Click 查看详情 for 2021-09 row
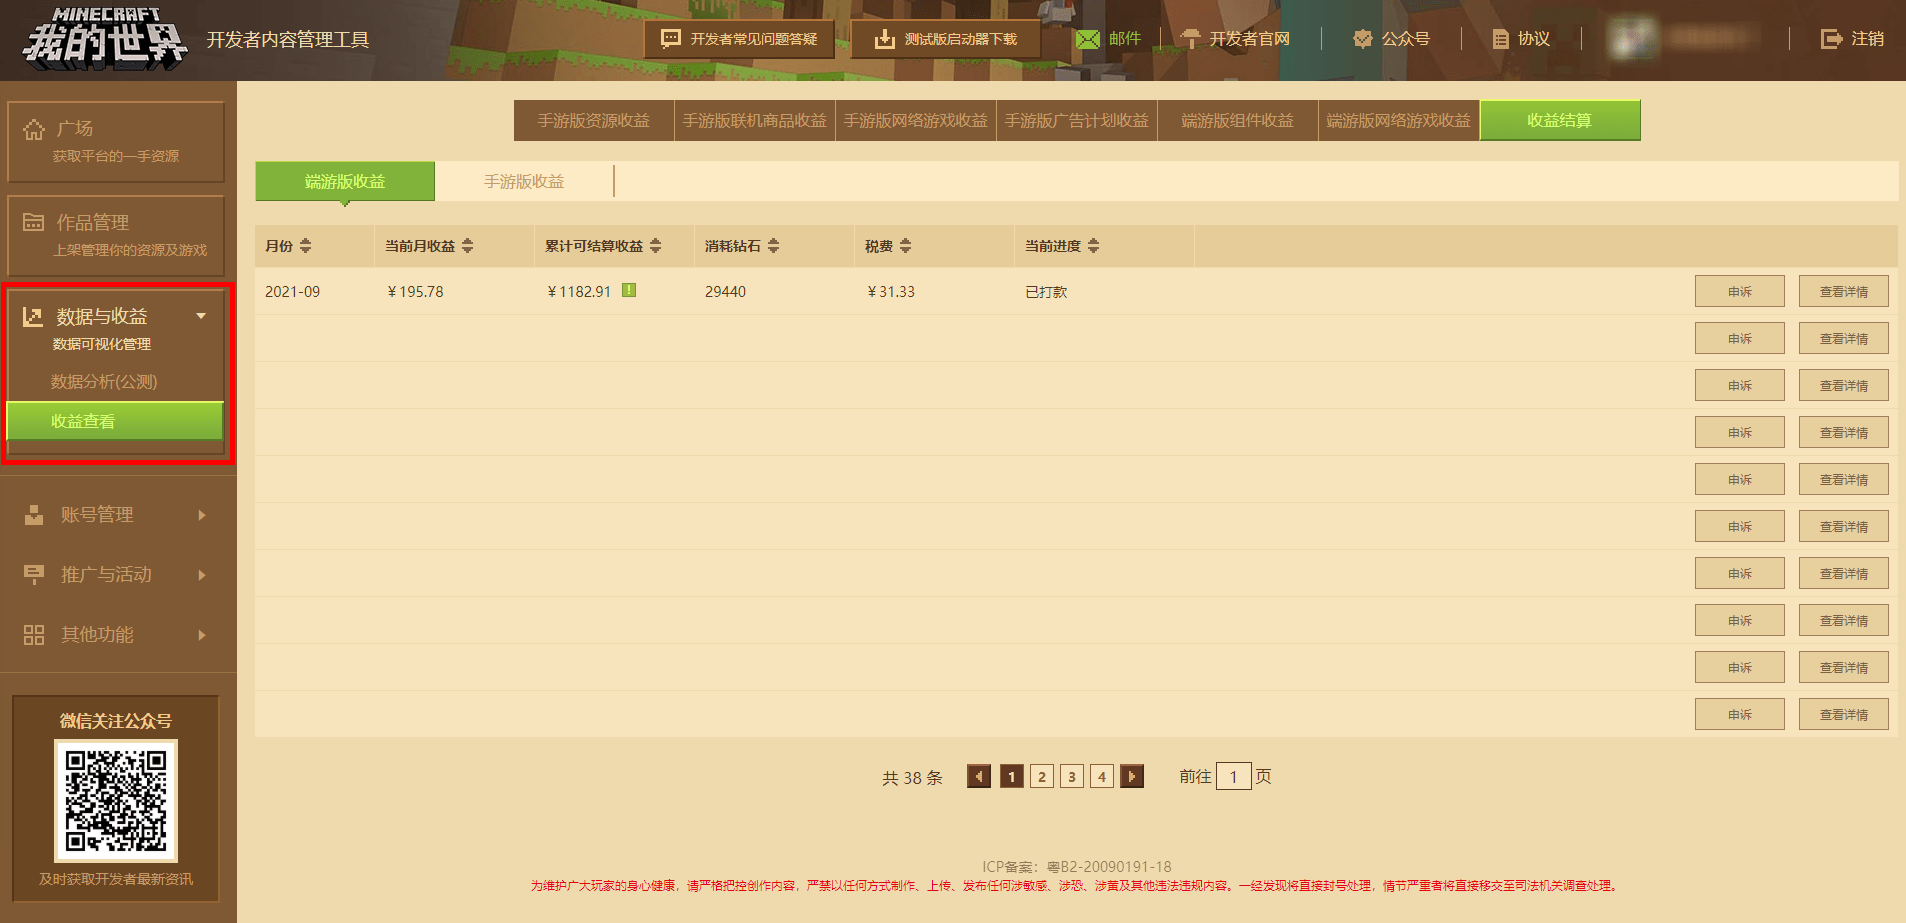1906x923 pixels. (1844, 291)
